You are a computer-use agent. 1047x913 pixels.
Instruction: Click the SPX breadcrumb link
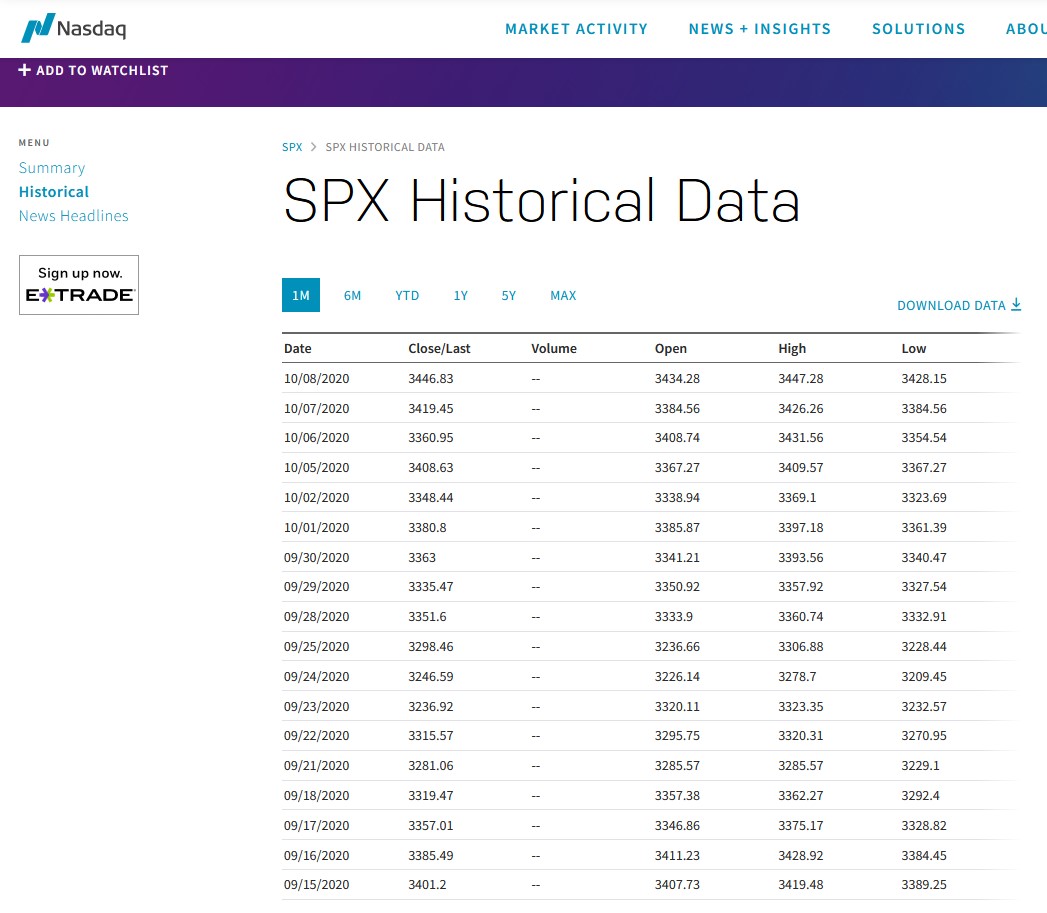coord(292,147)
